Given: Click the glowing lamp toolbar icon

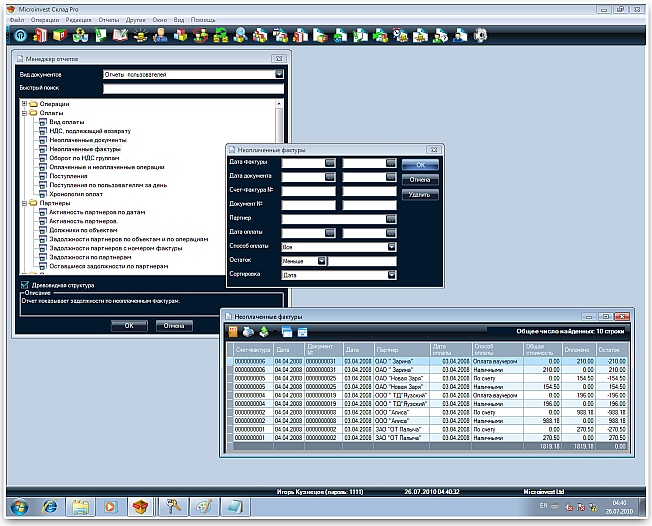Looking at the screenshot, I should coord(140,35).
